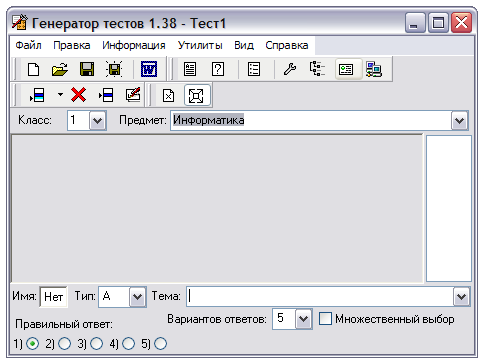The height and width of the screenshot is (363, 485).
Task: Open an existing test with folder icon
Action: pos(60,70)
